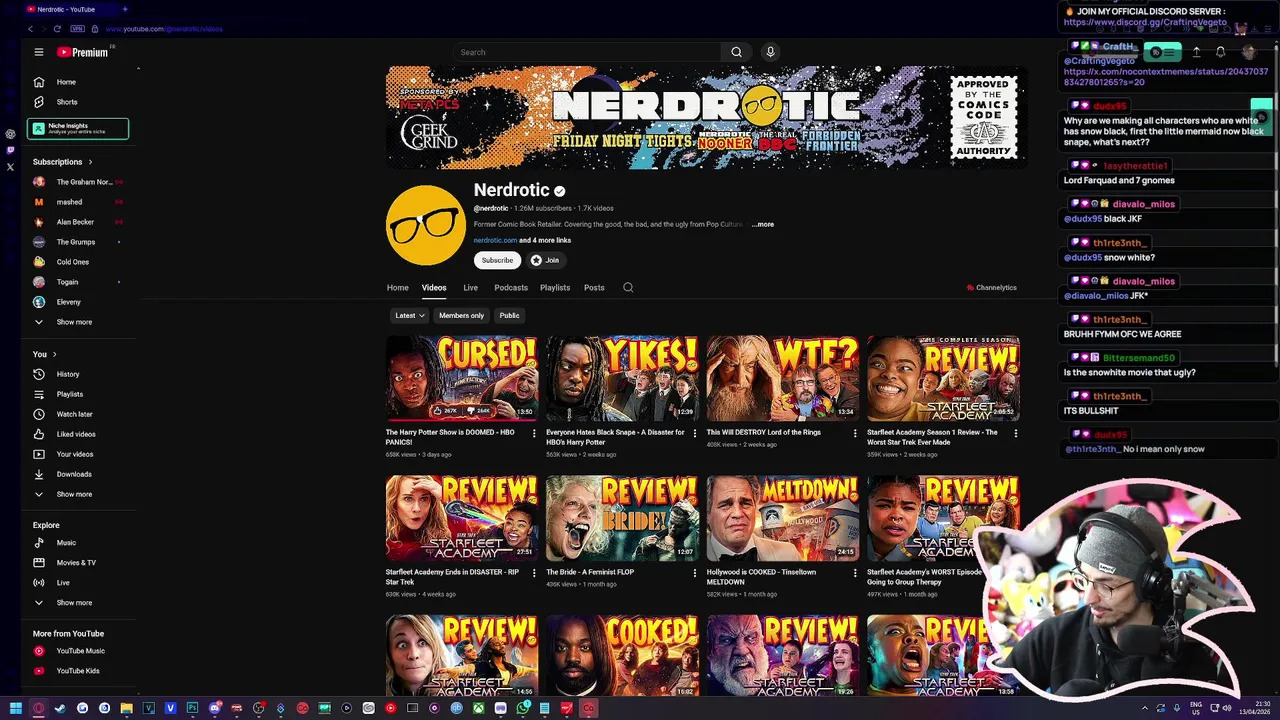Open options menu for The Bride video
The image size is (1280, 720).
point(694,574)
